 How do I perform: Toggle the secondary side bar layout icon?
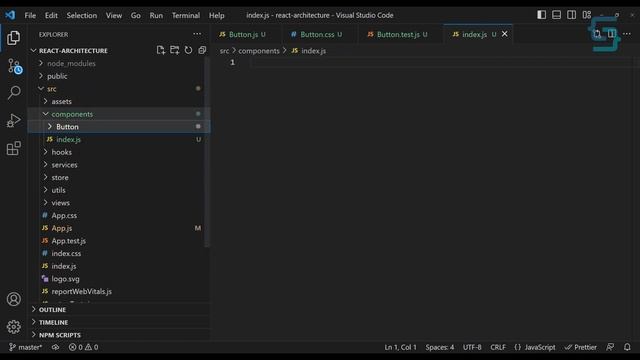[571, 15]
